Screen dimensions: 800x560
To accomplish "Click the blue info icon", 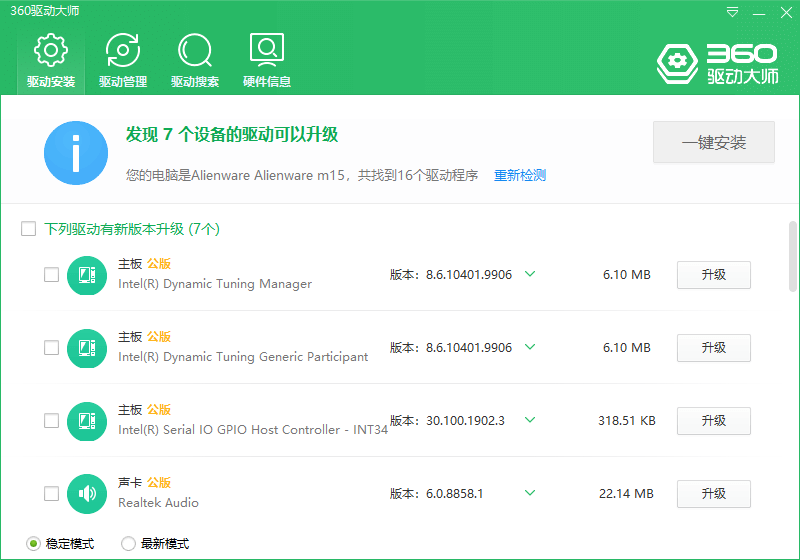I will click(x=76, y=153).
